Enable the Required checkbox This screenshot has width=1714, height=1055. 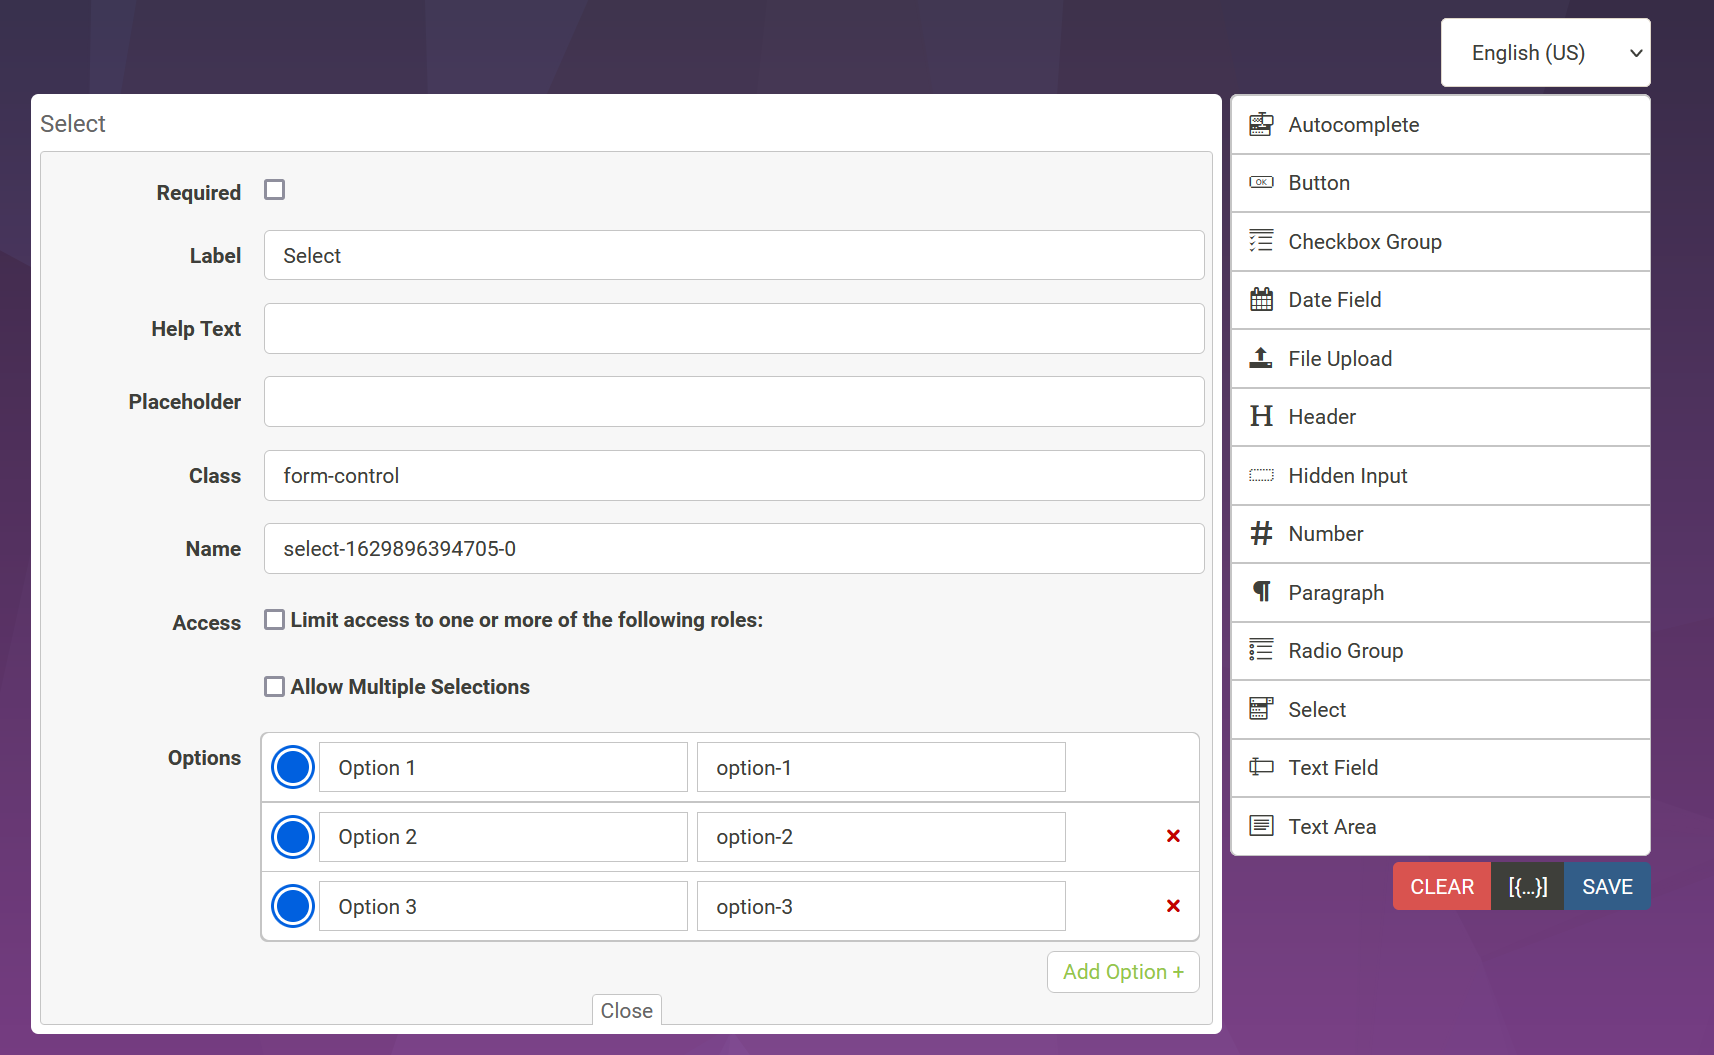[275, 190]
